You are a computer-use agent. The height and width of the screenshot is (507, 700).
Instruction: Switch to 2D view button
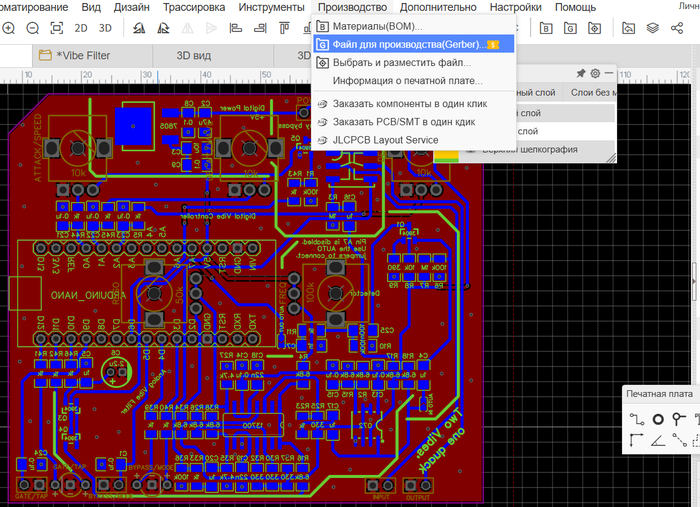tap(82, 28)
